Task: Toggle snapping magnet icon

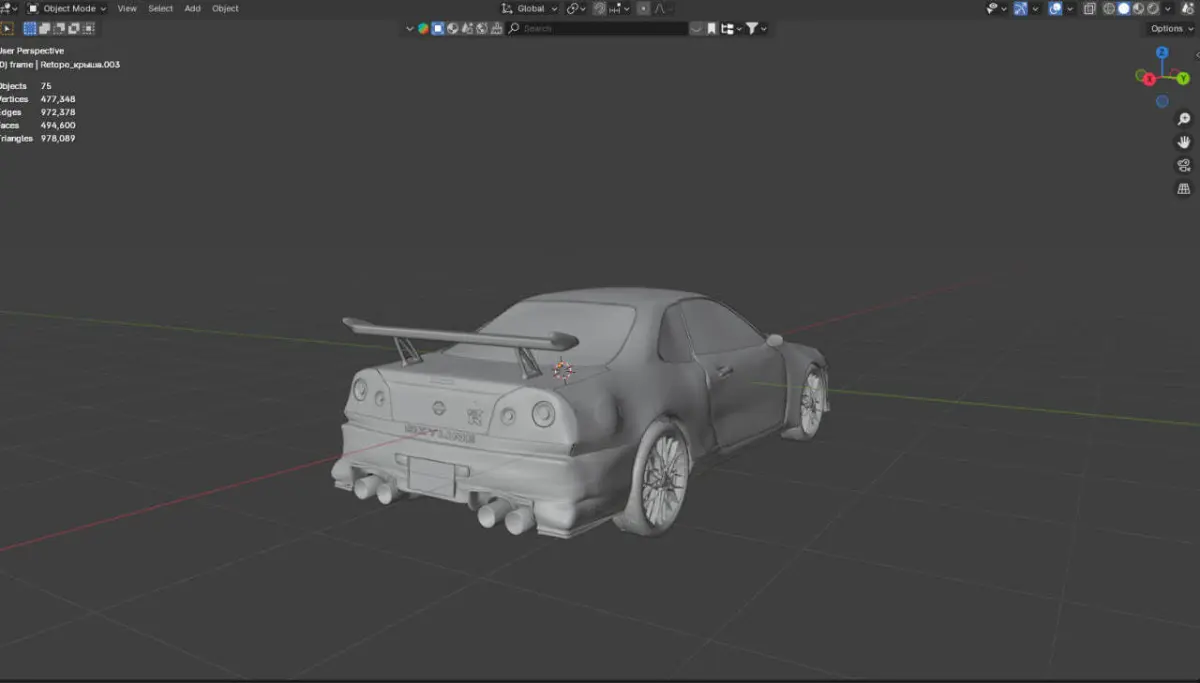Action: 600,8
